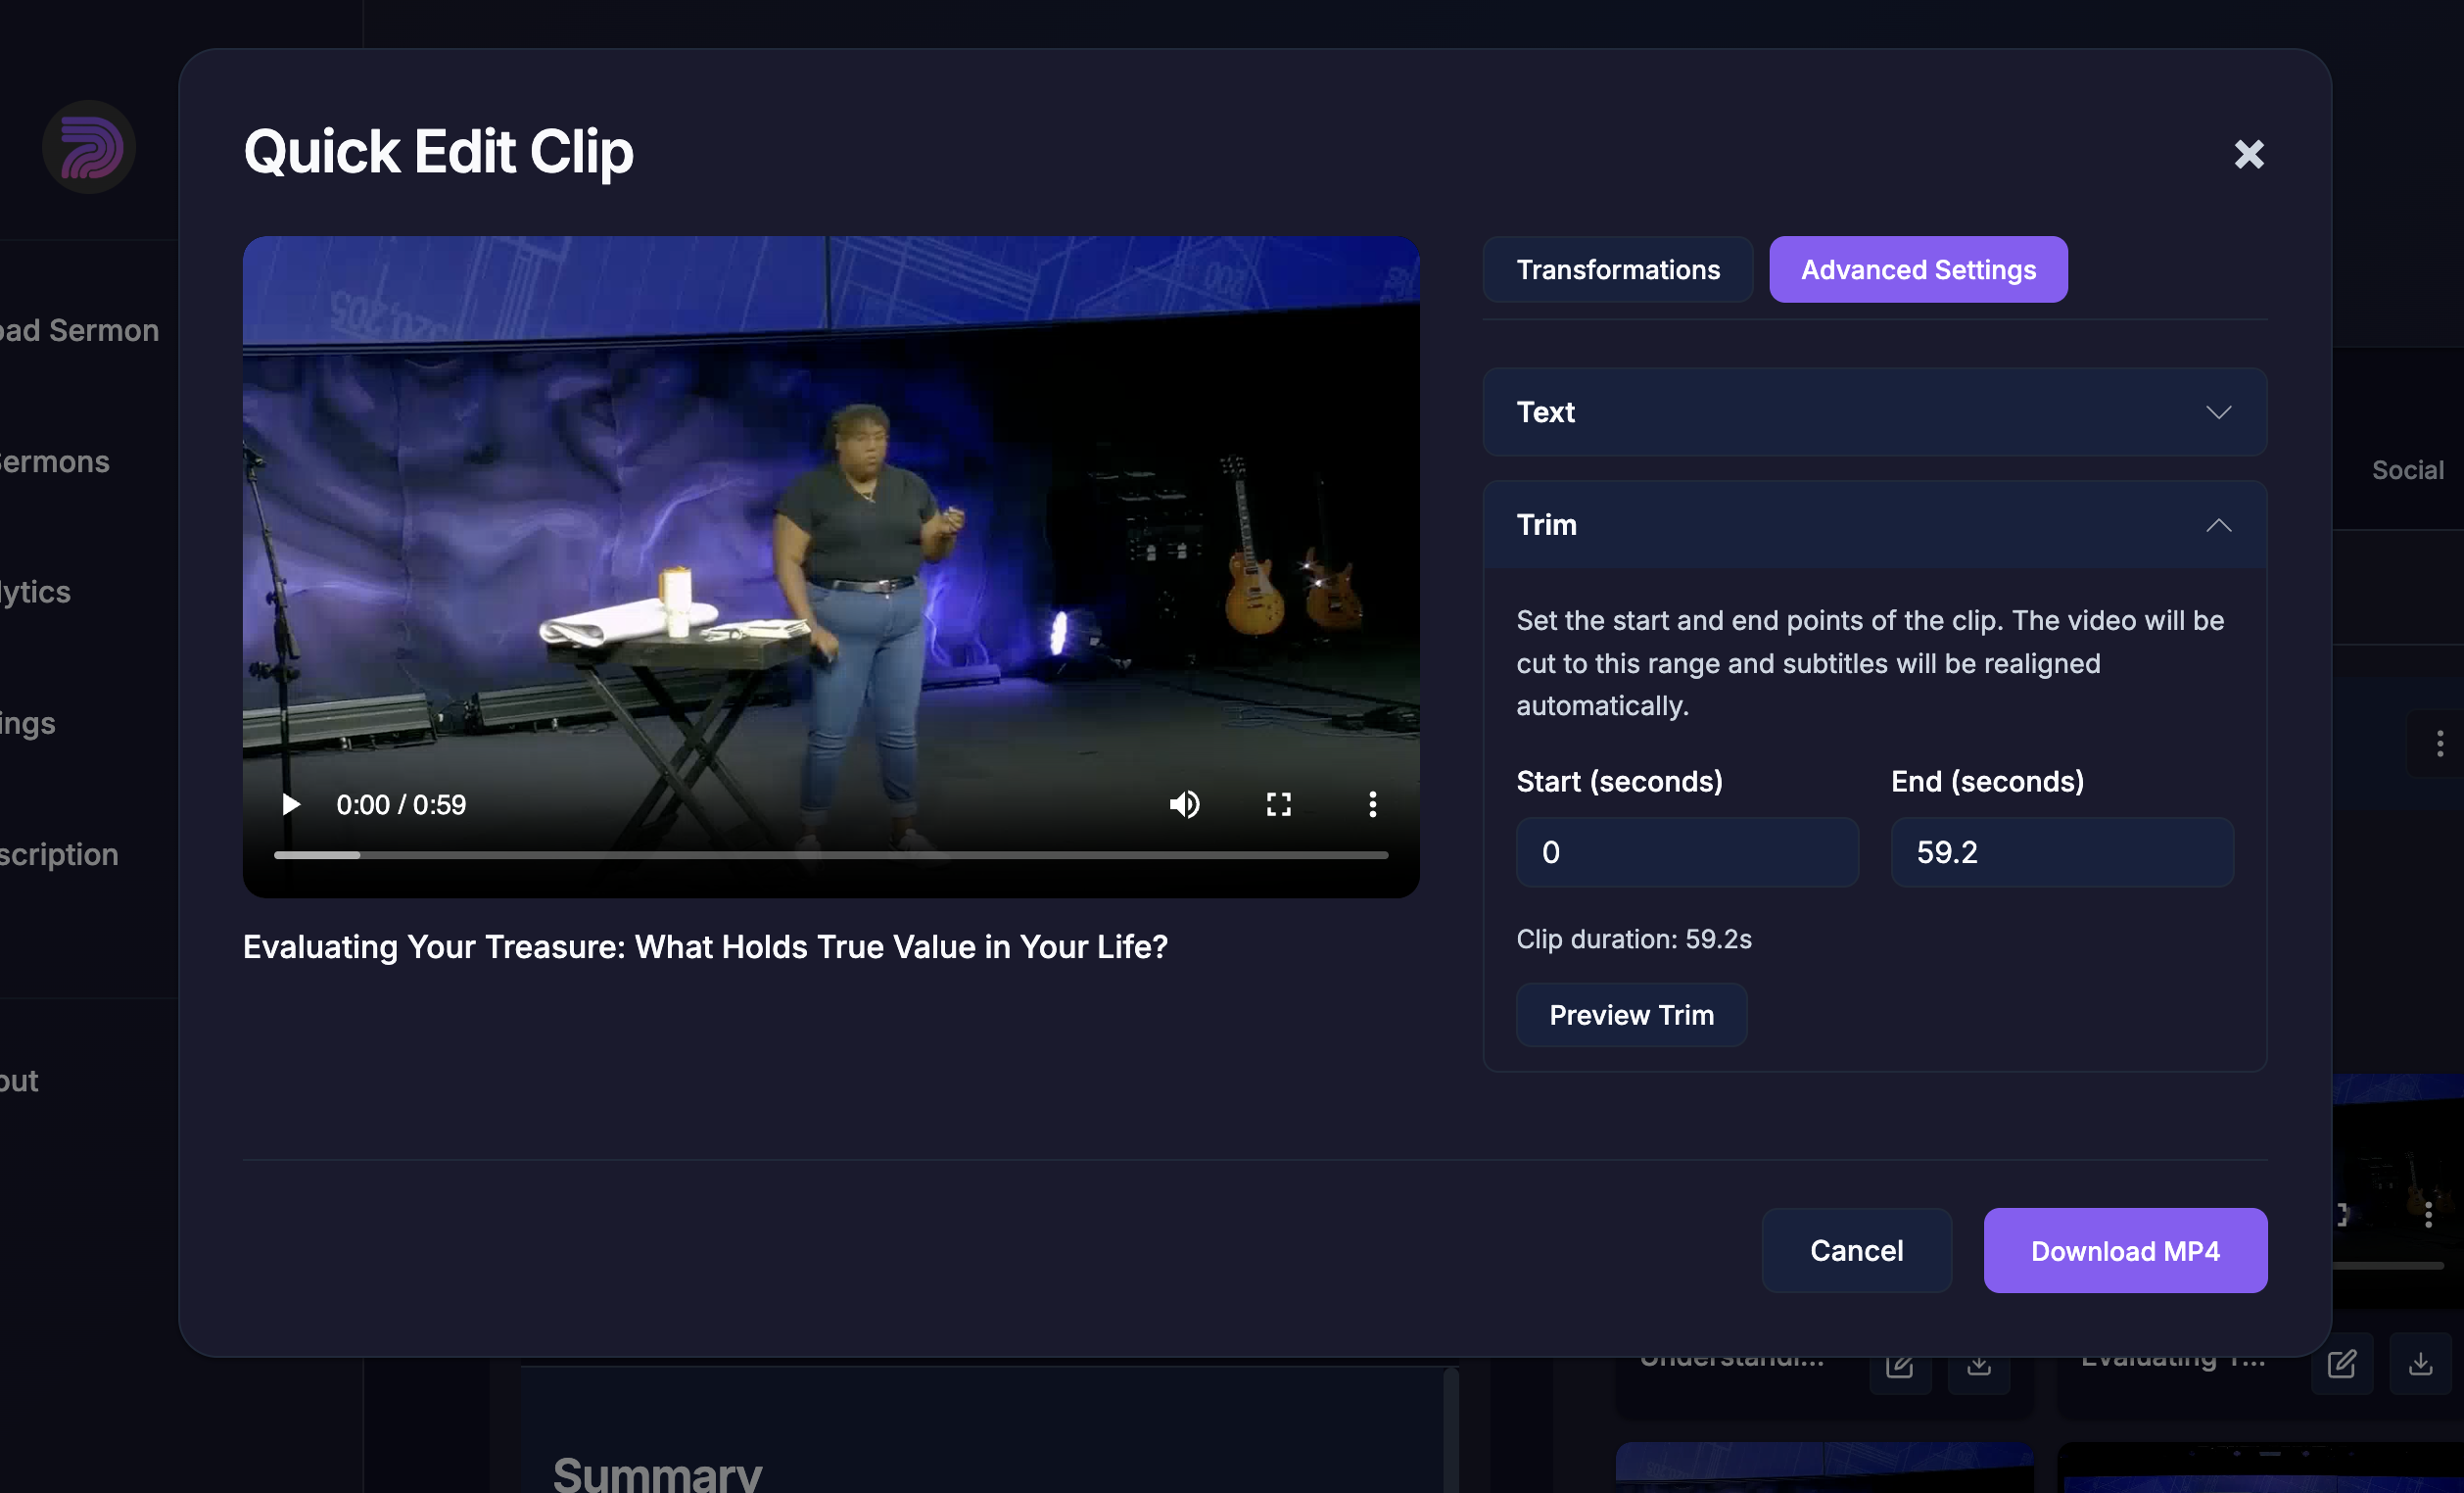The width and height of the screenshot is (2464, 1493).
Task: Click download icon beside the Evaluating clip
Action: (2420, 1364)
